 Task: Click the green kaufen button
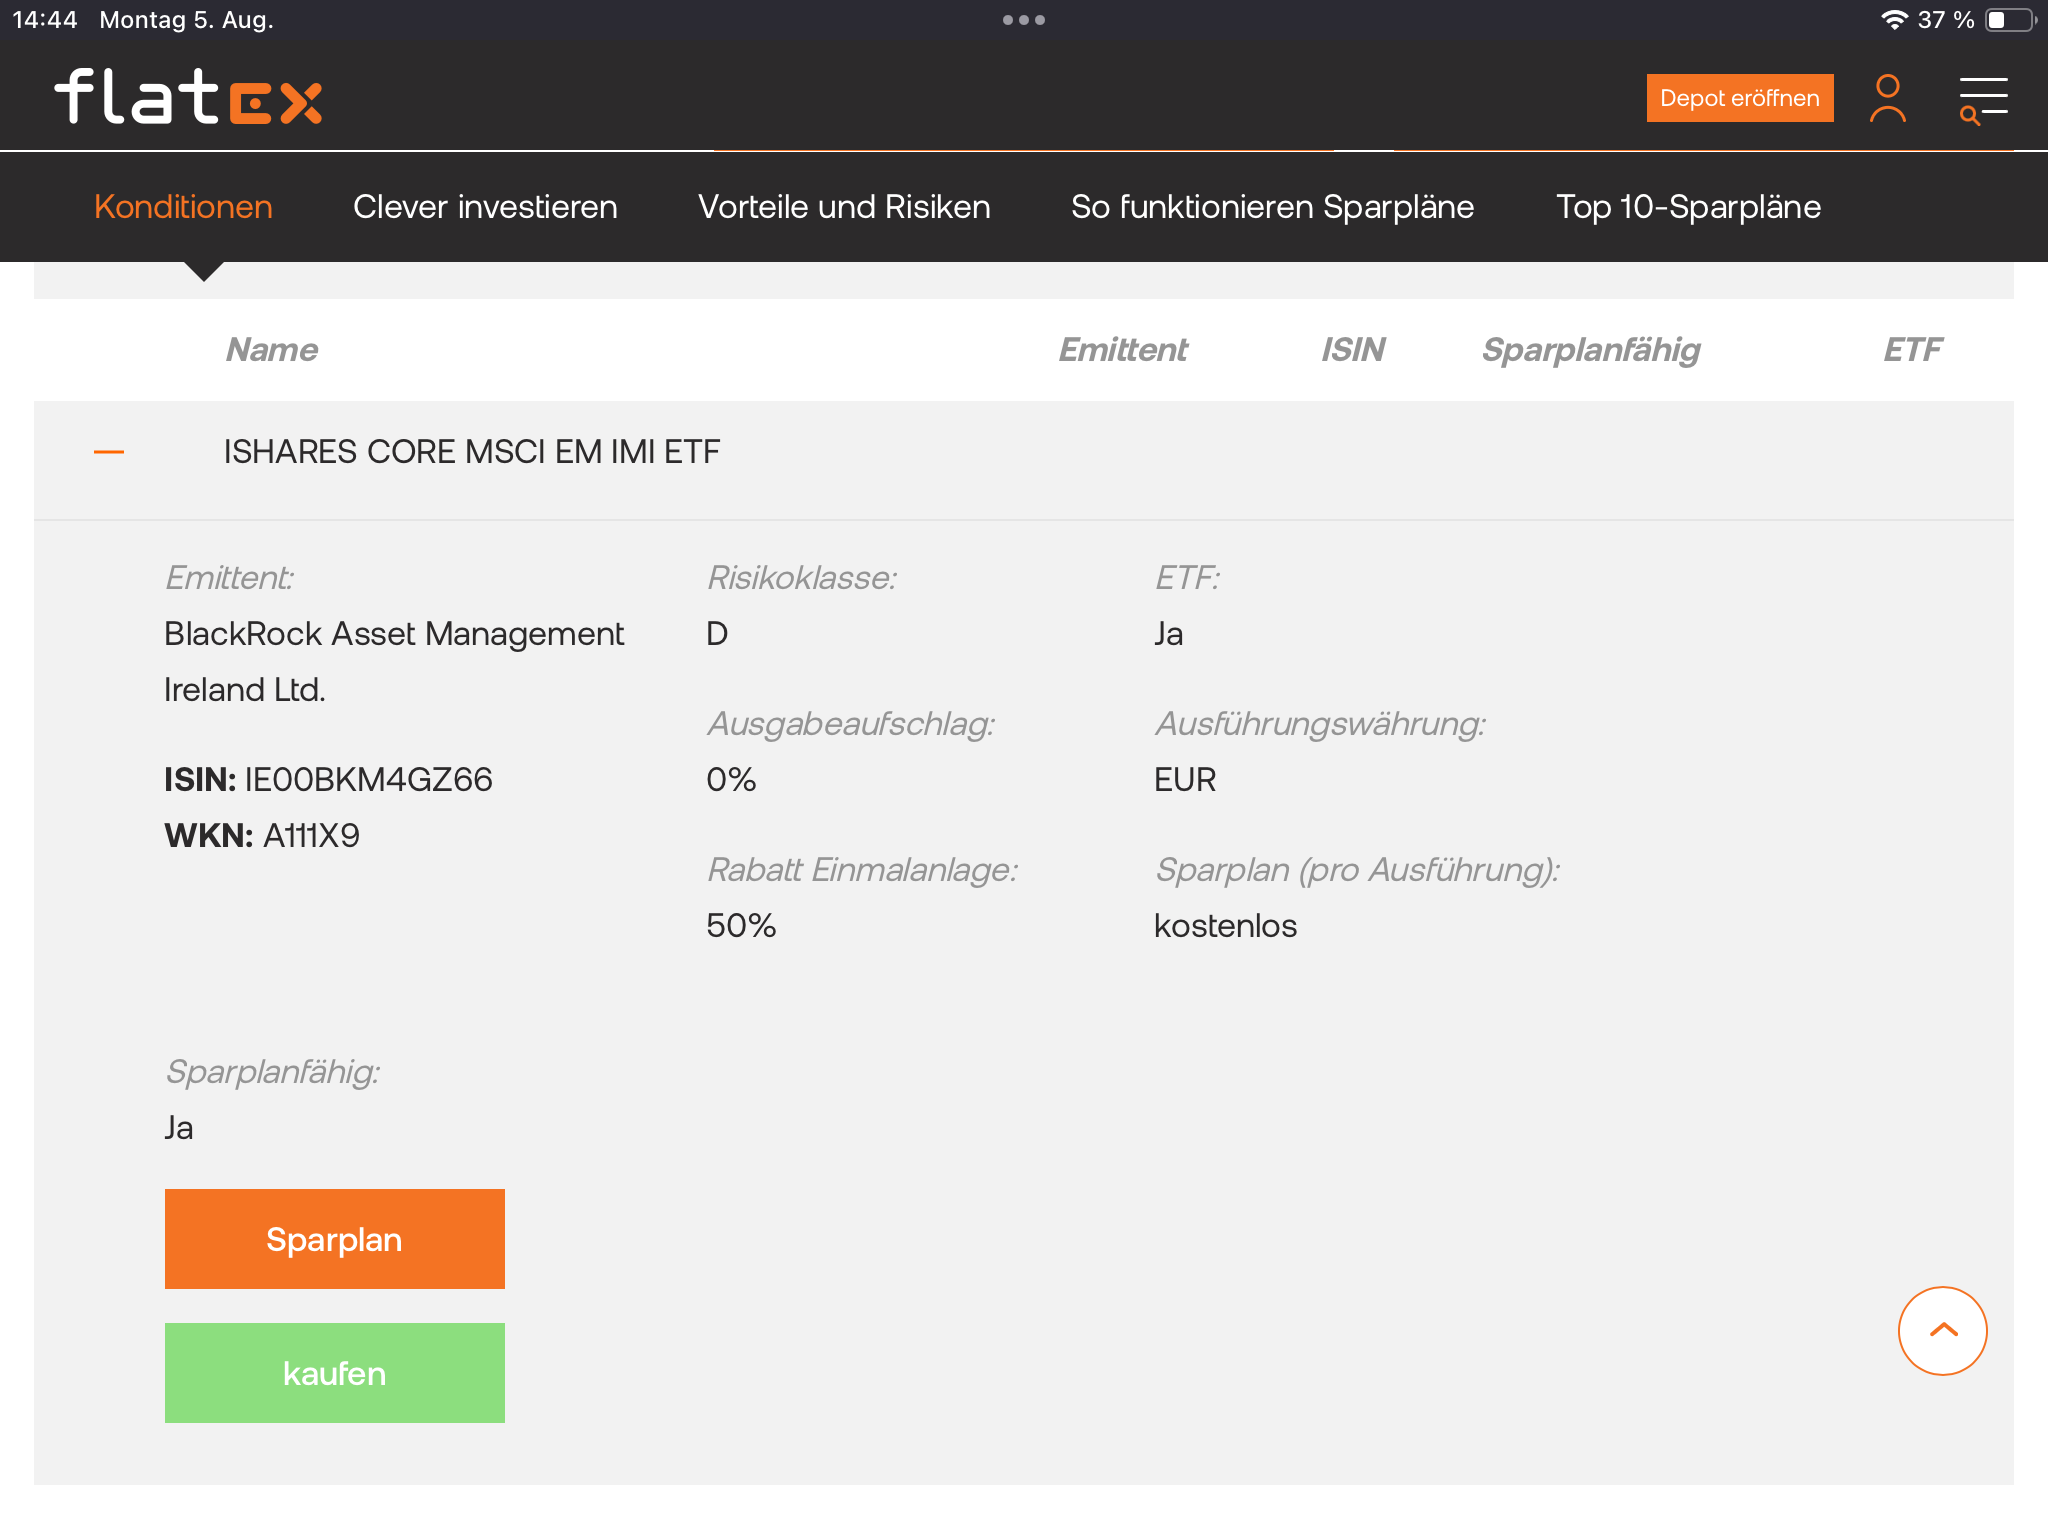click(x=334, y=1373)
